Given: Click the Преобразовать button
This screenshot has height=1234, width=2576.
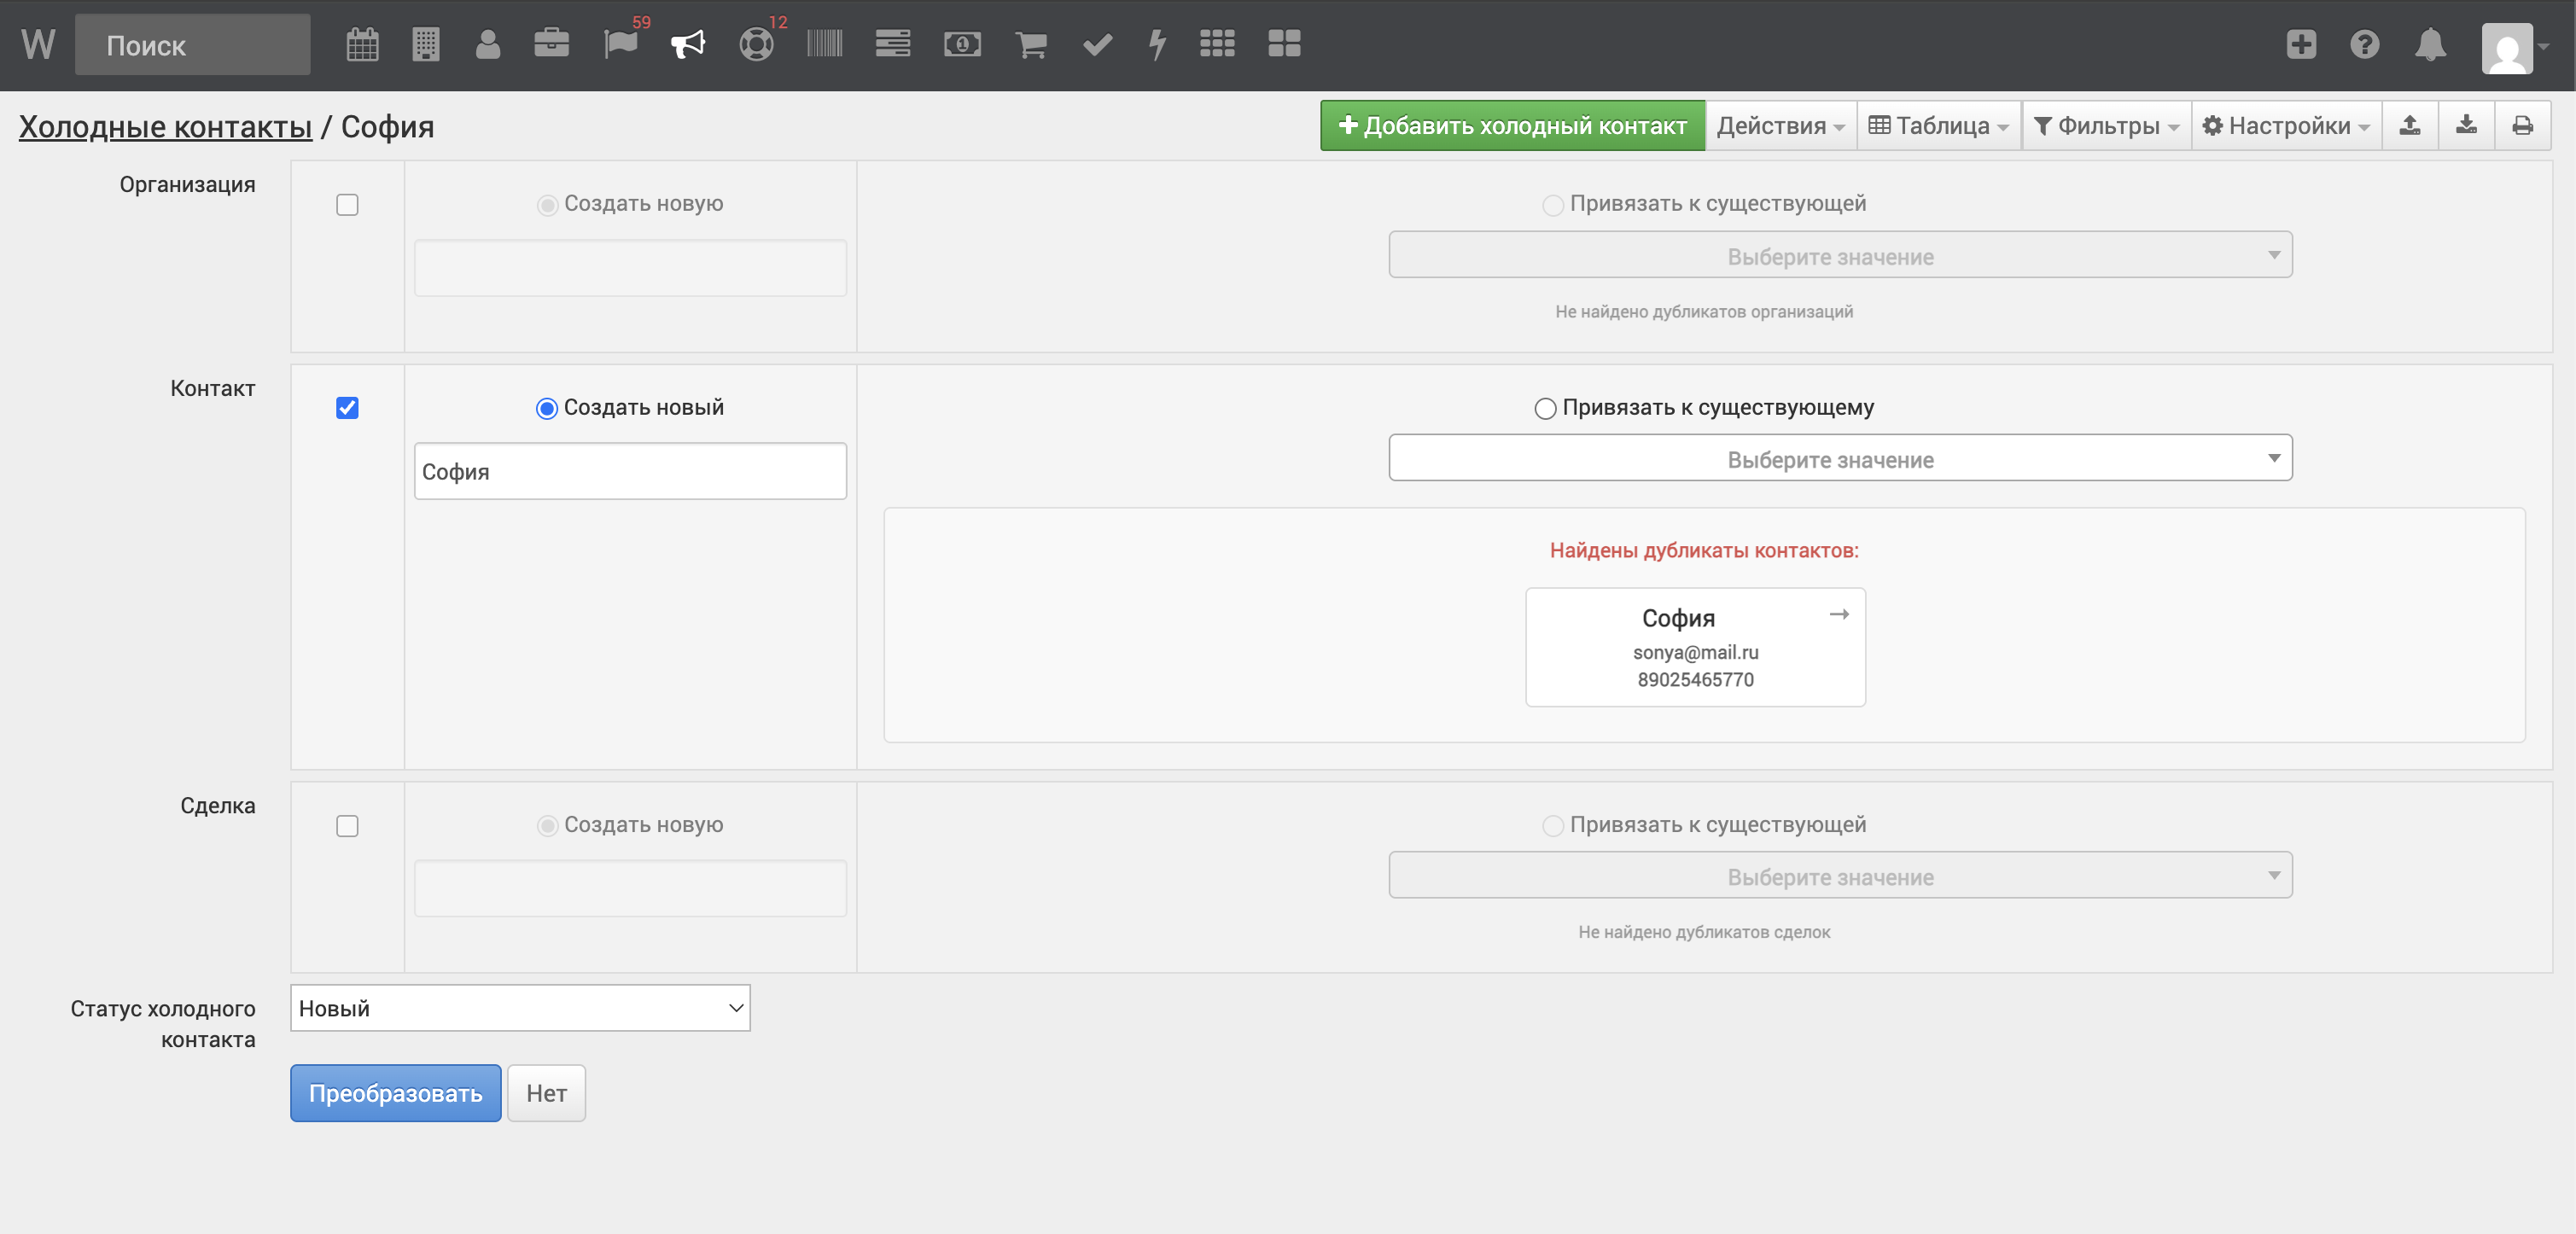Looking at the screenshot, I should click(x=395, y=1093).
